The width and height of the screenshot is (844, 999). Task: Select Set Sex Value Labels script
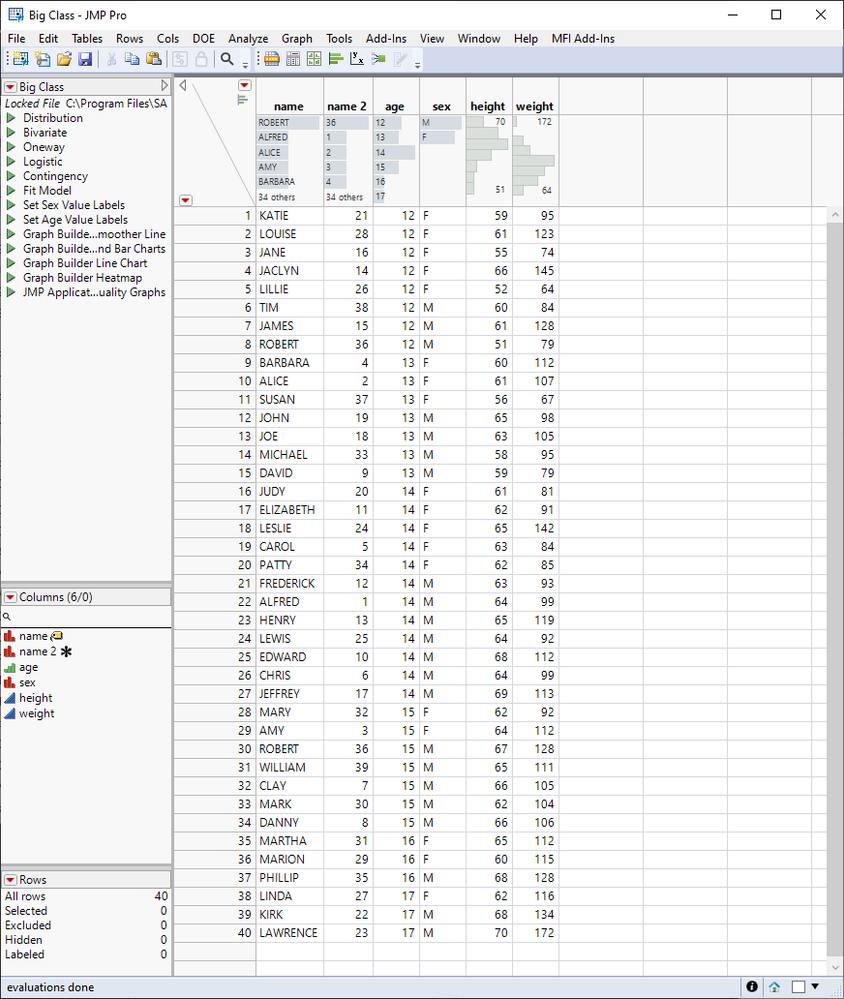tap(74, 205)
